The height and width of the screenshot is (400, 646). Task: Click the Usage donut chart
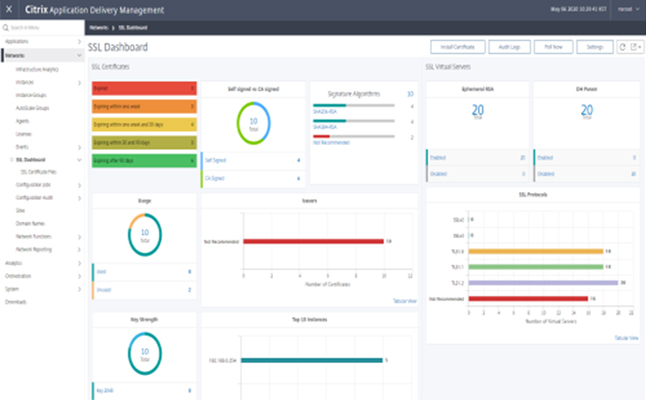144,239
